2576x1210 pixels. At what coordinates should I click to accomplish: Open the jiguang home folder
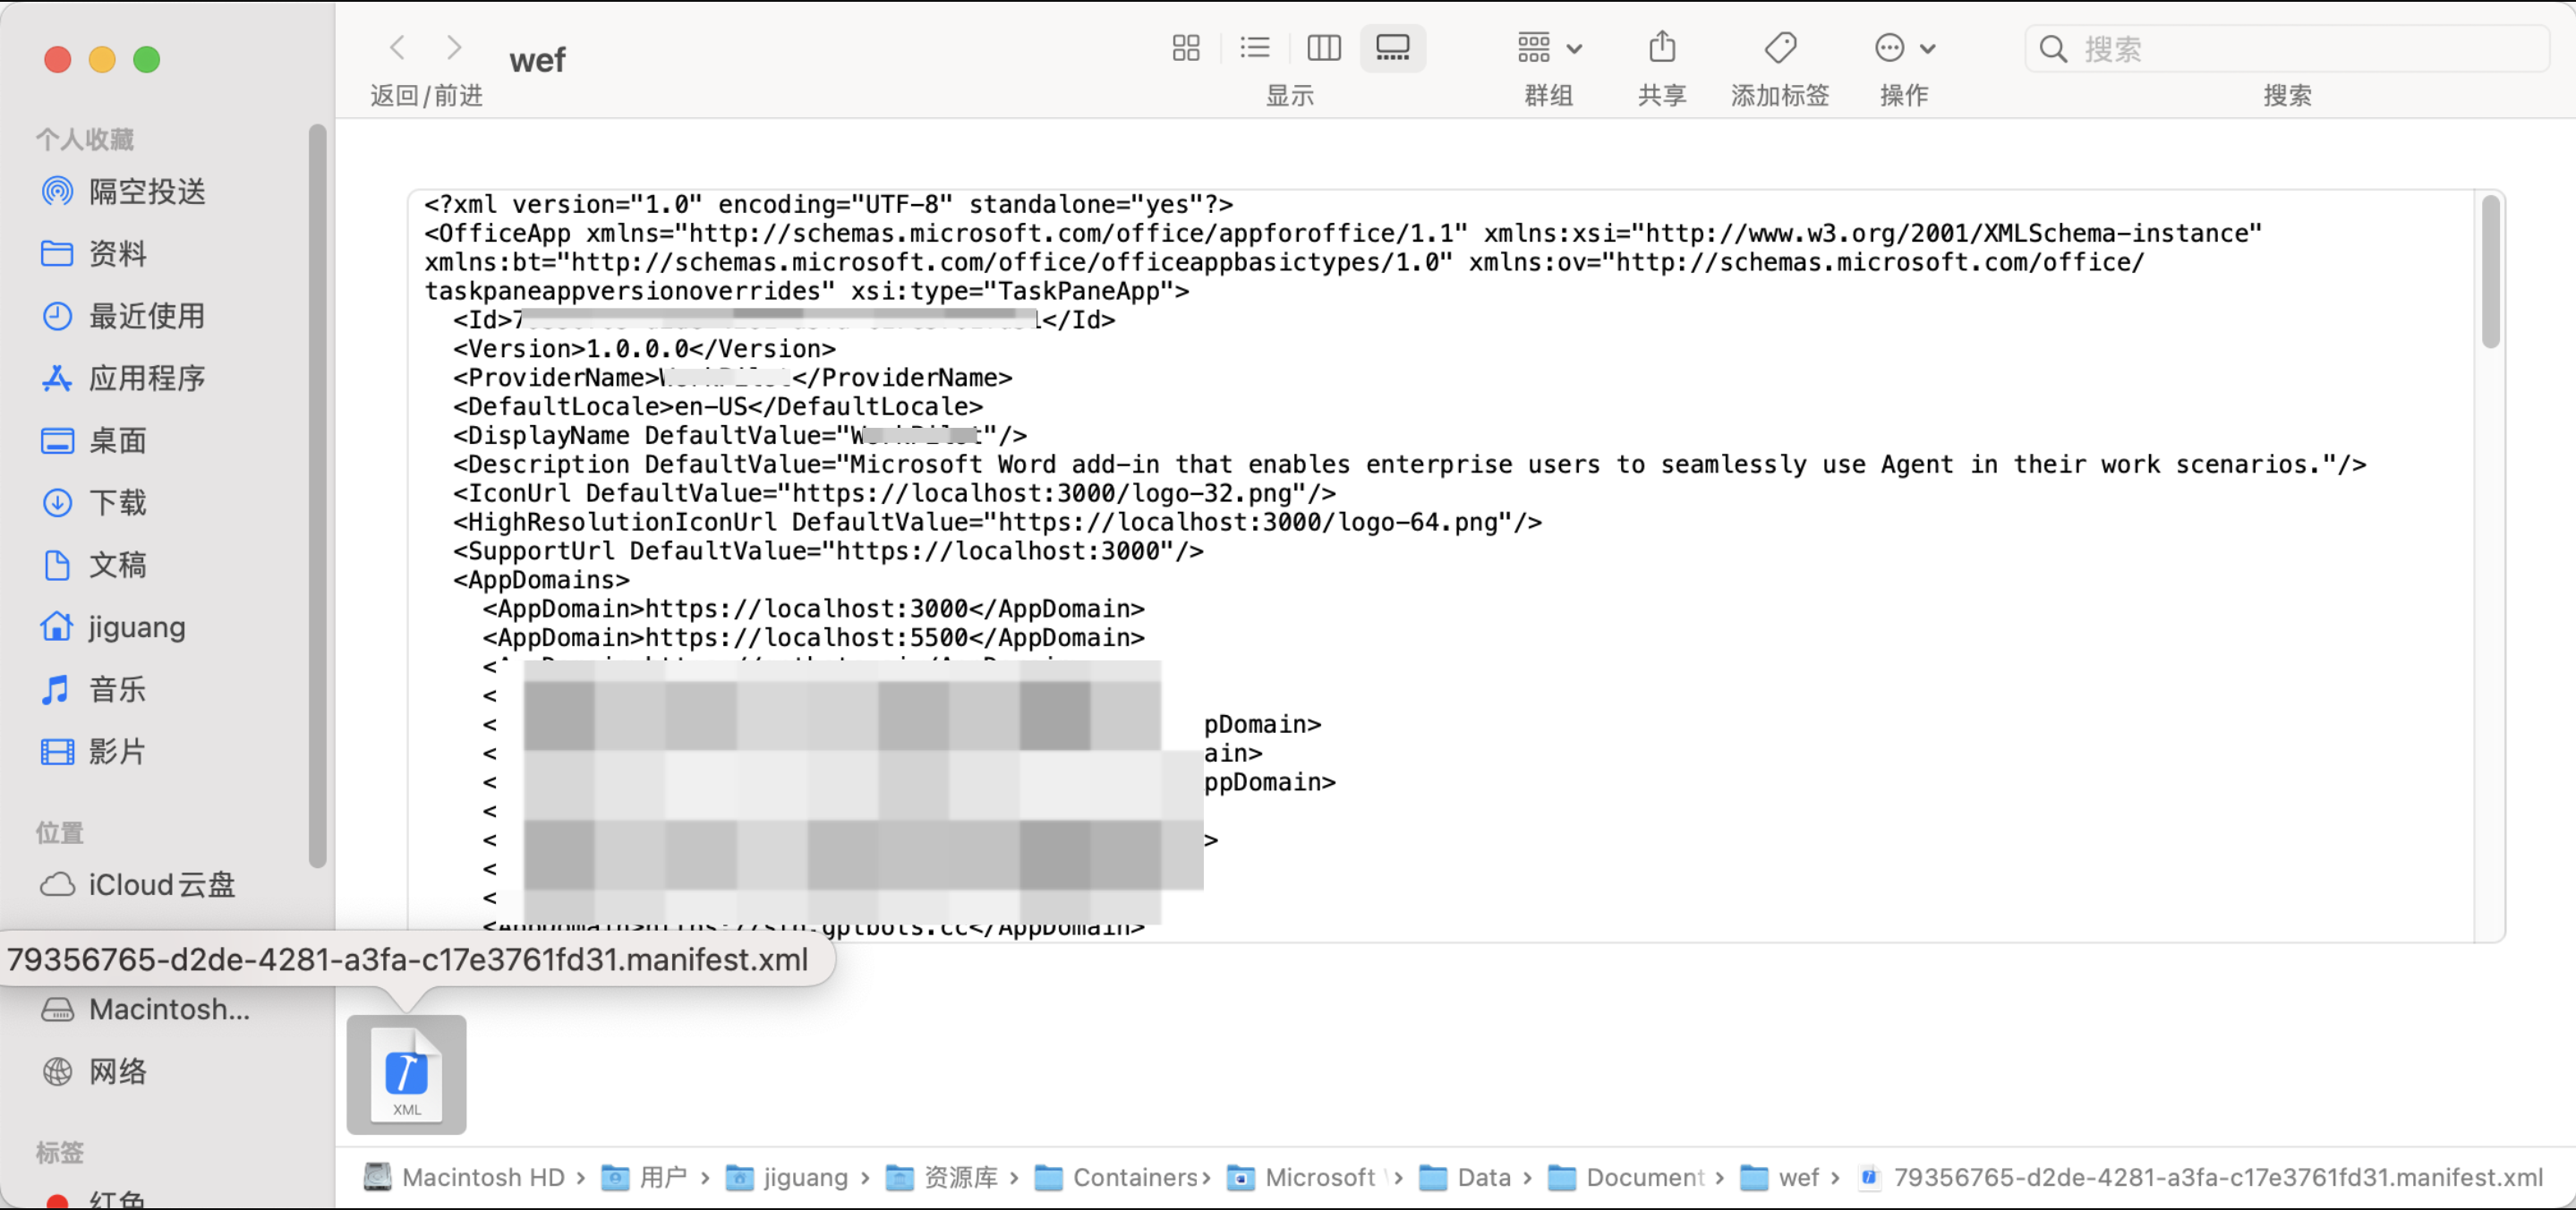[136, 627]
